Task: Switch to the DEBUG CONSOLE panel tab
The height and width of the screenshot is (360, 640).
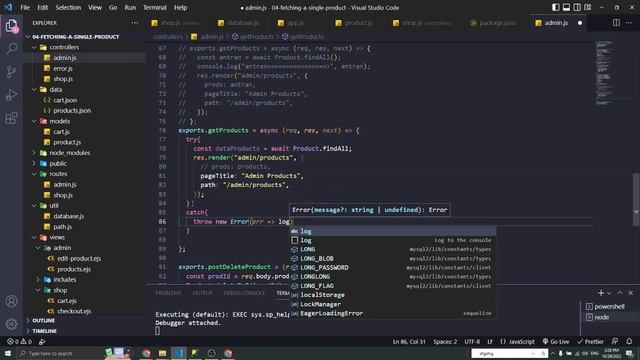Action: (x=244, y=293)
